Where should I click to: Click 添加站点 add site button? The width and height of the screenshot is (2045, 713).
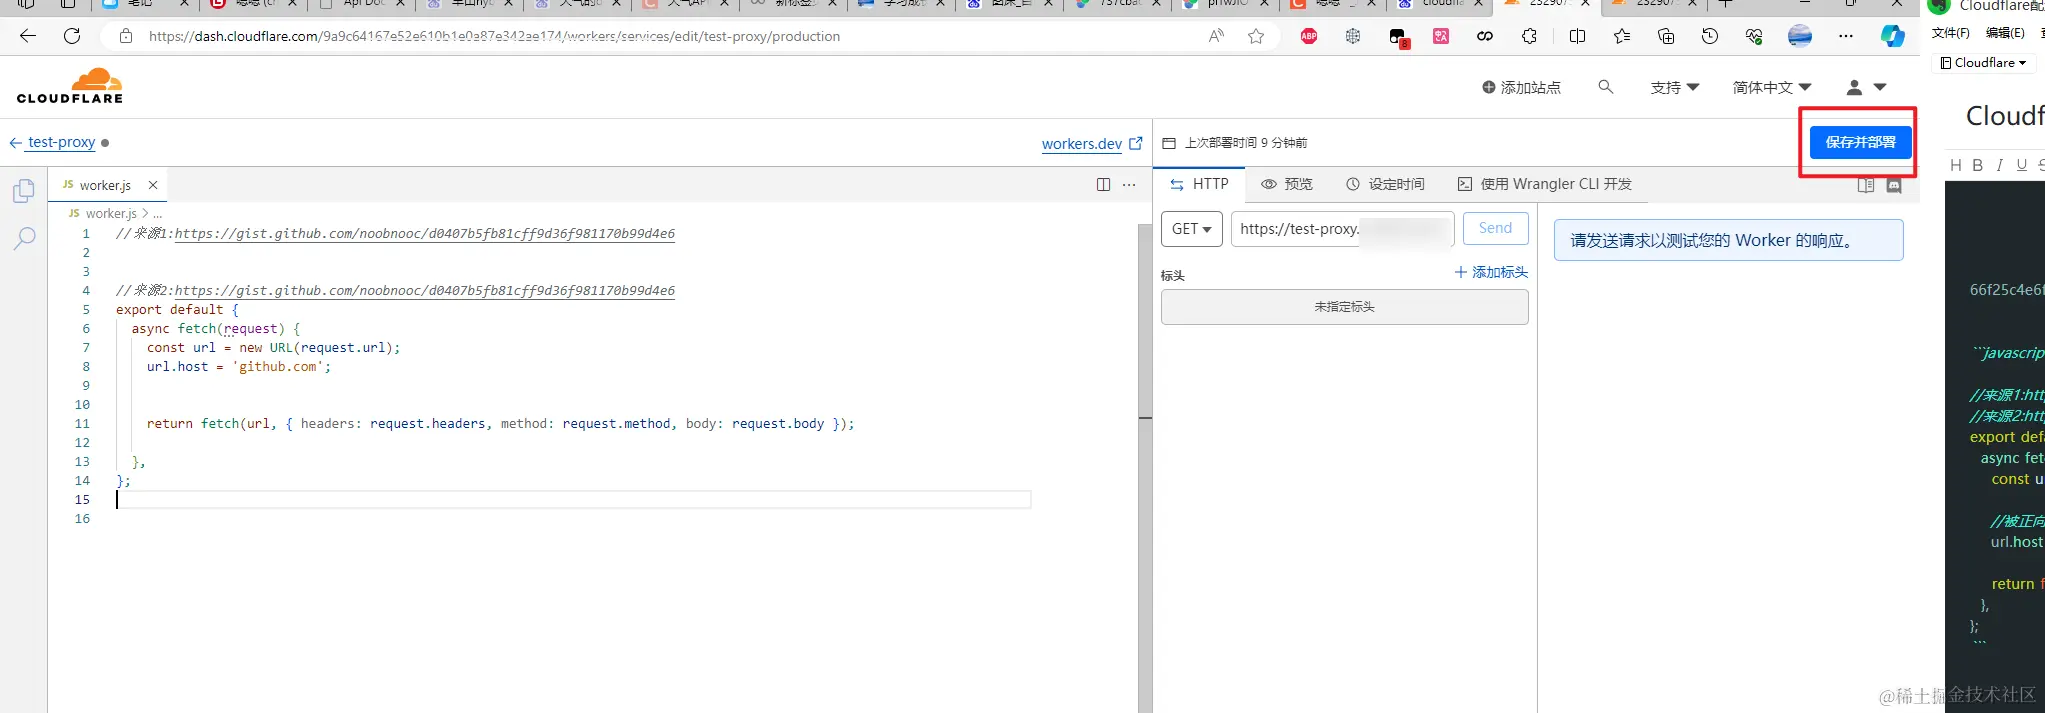1521,88
